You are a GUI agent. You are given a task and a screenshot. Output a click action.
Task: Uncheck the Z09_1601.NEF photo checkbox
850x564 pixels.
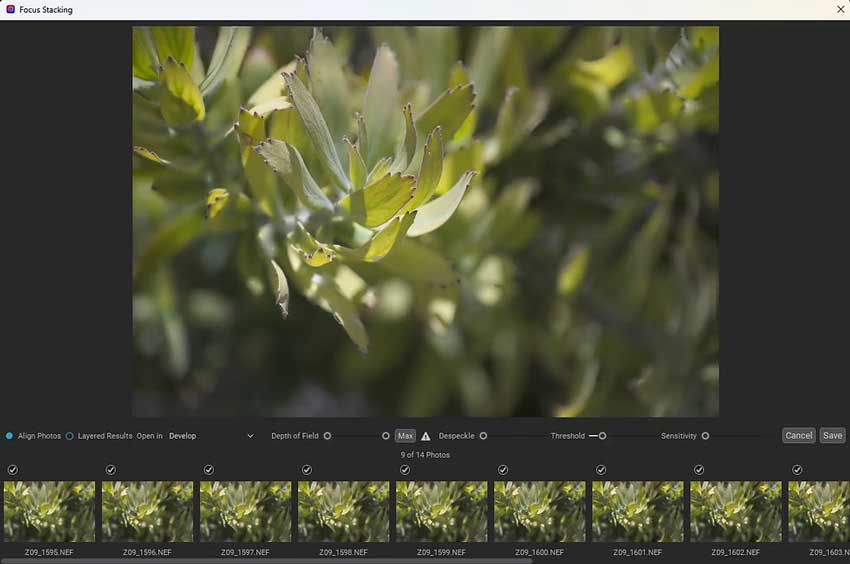(x=601, y=470)
